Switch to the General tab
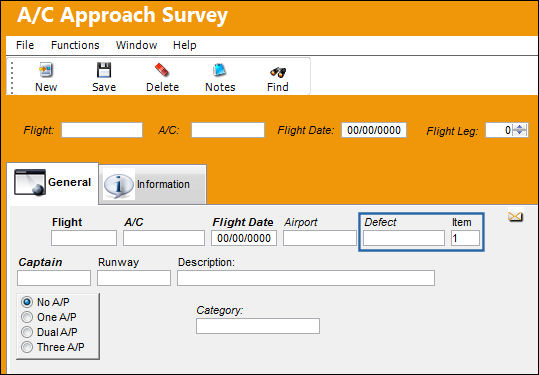Image resolution: width=539 pixels, height=375 pixels. point(53,183)
